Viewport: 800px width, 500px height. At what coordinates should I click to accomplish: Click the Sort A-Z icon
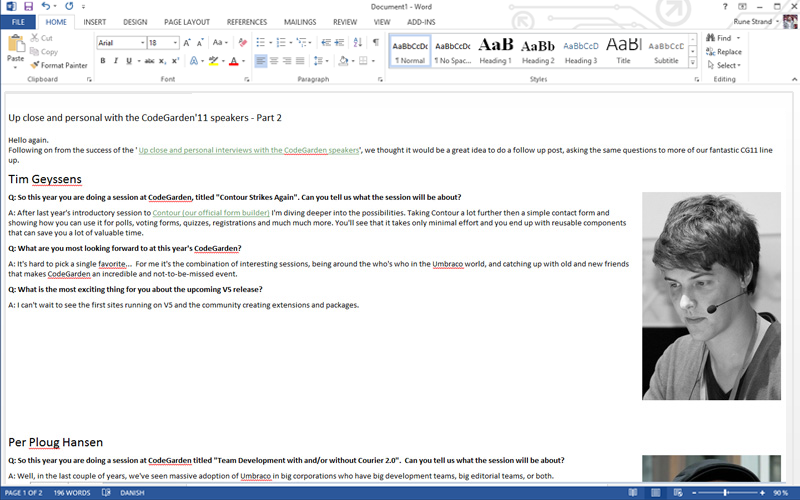point(358,42)
